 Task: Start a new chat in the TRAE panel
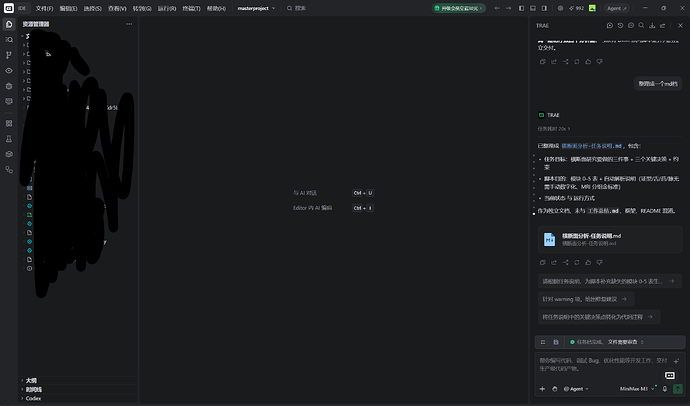609,26
